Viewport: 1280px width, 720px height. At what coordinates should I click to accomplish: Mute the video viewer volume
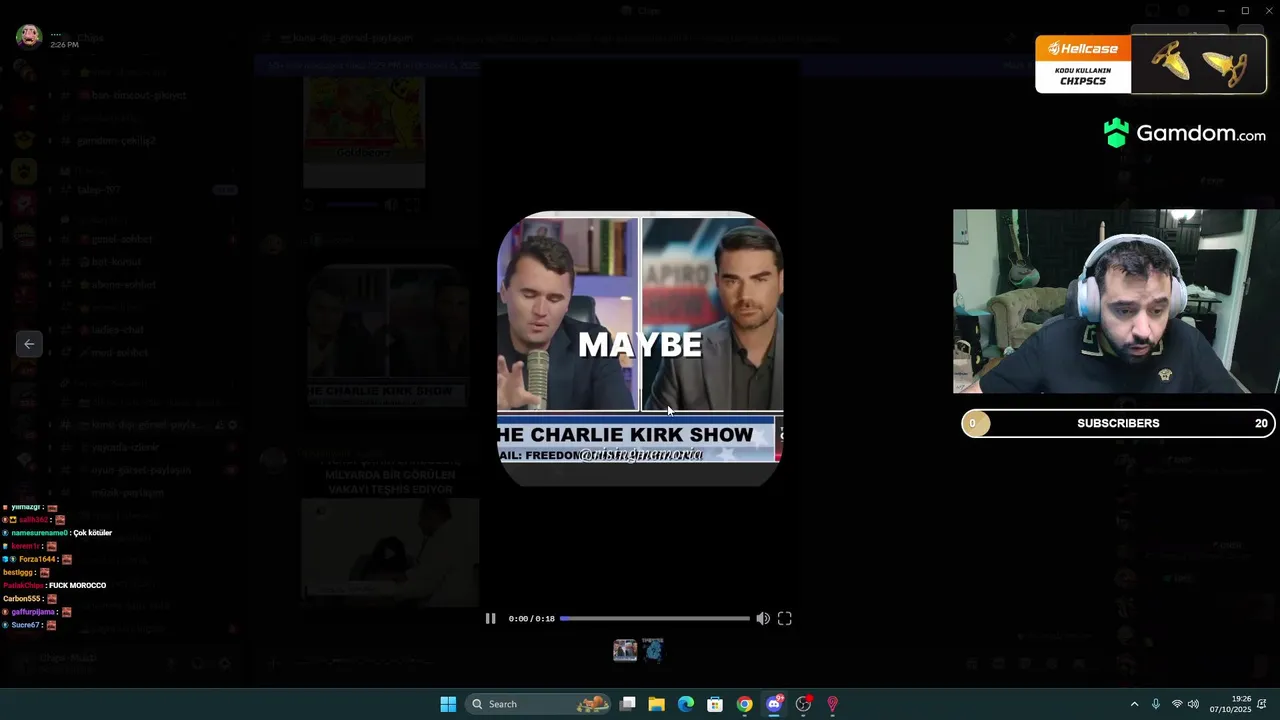763,619
